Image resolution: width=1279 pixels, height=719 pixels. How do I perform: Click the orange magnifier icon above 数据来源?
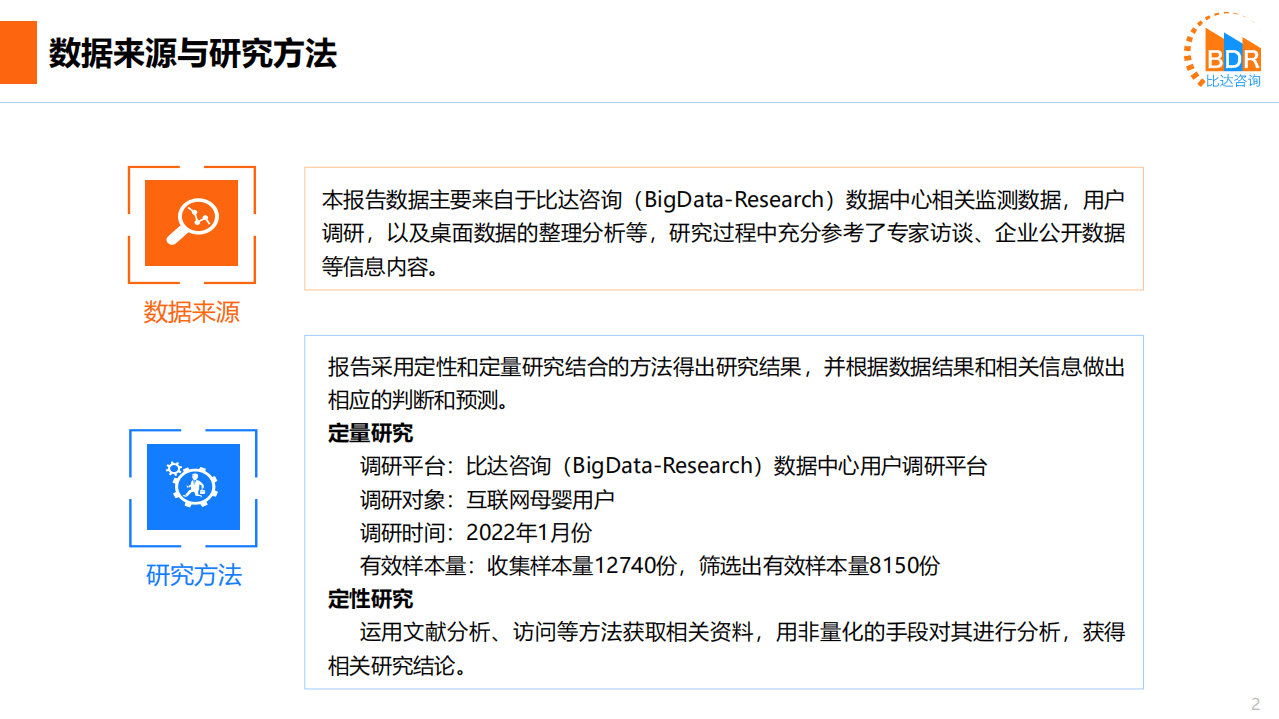point(192,224)
